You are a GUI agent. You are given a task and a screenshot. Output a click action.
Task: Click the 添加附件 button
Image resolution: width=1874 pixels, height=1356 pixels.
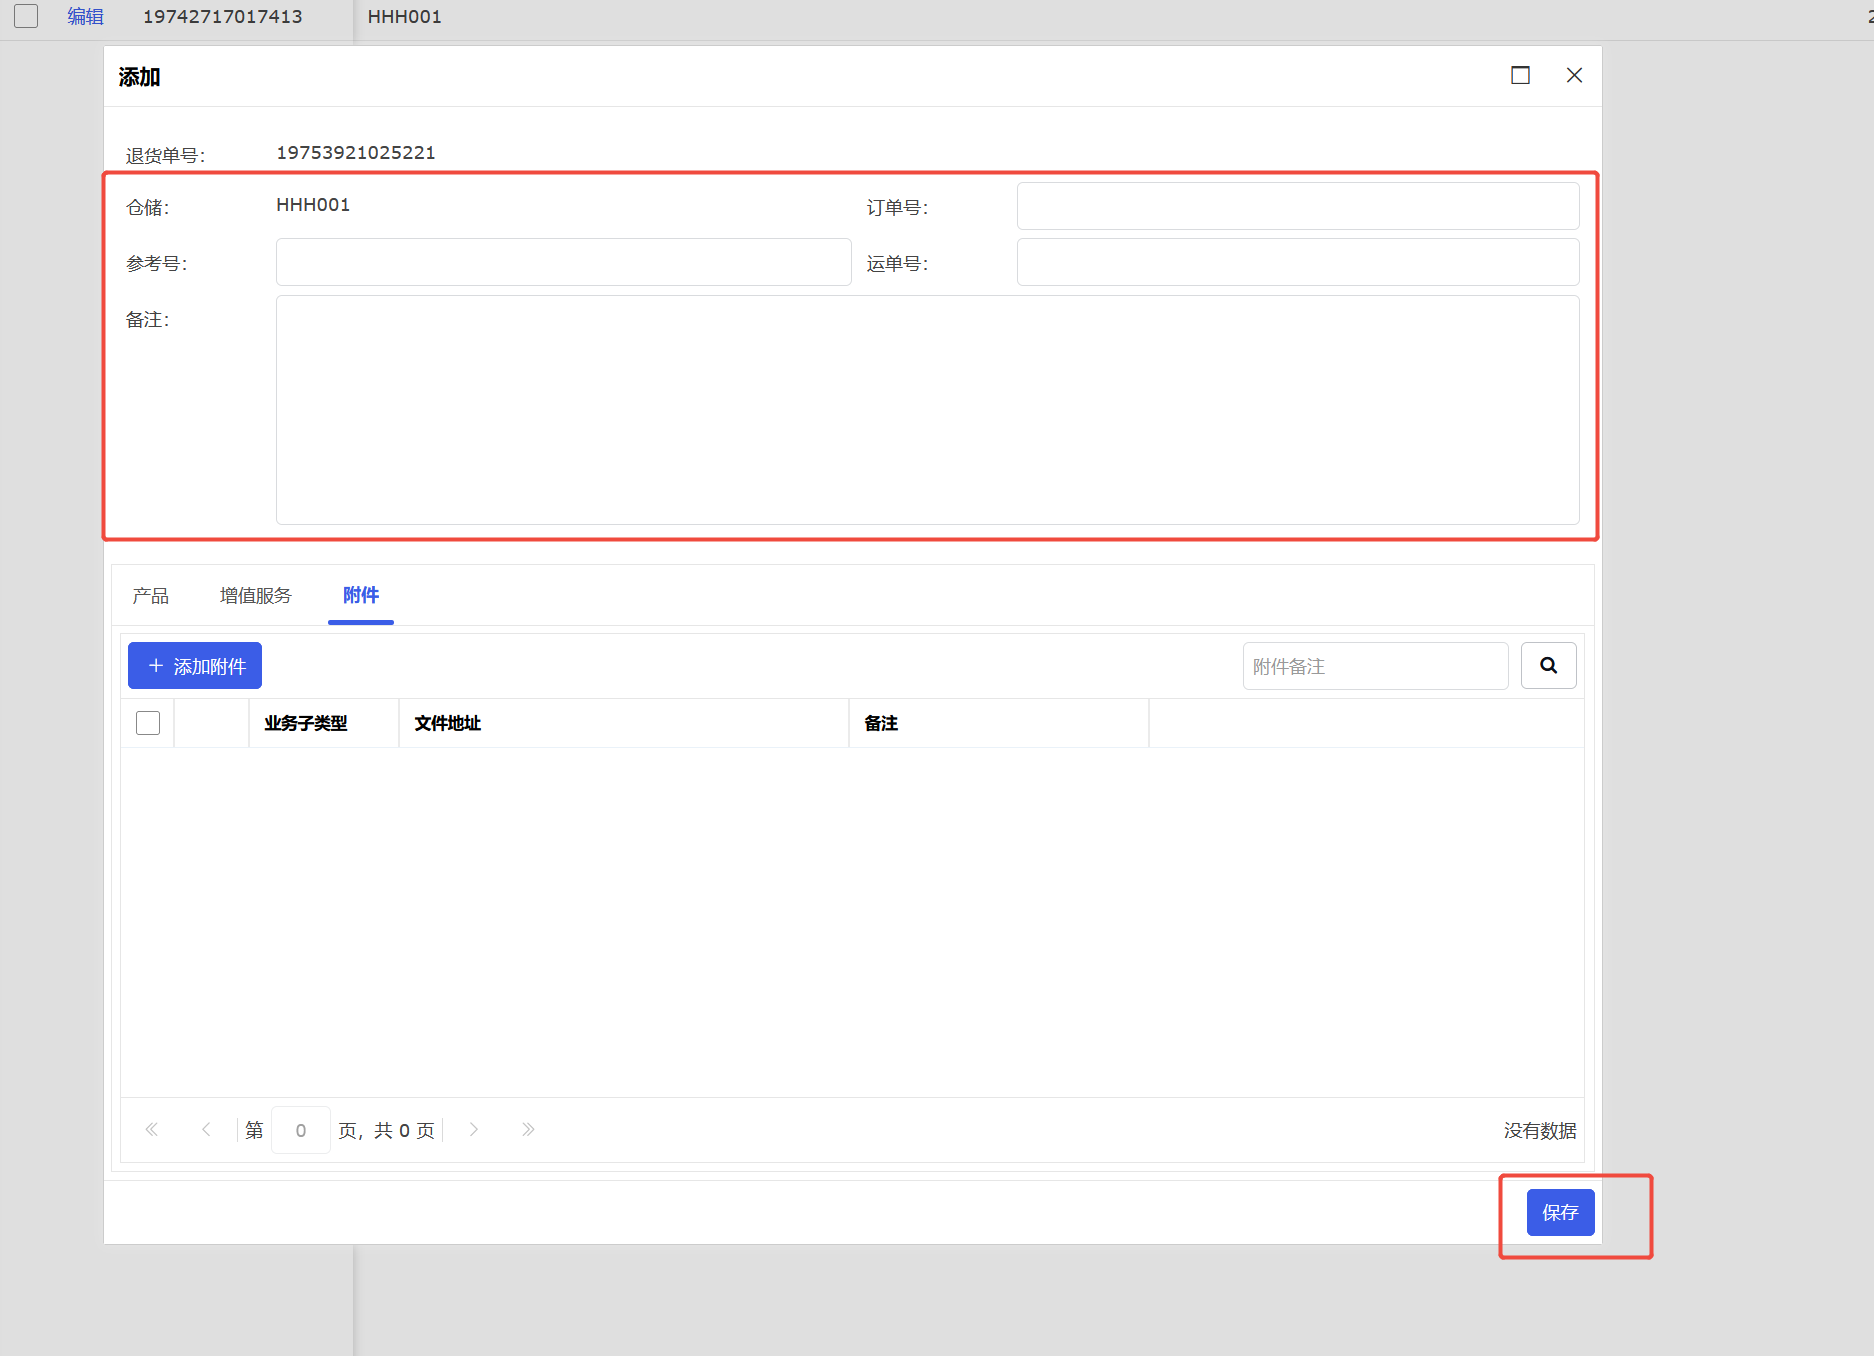195,666
